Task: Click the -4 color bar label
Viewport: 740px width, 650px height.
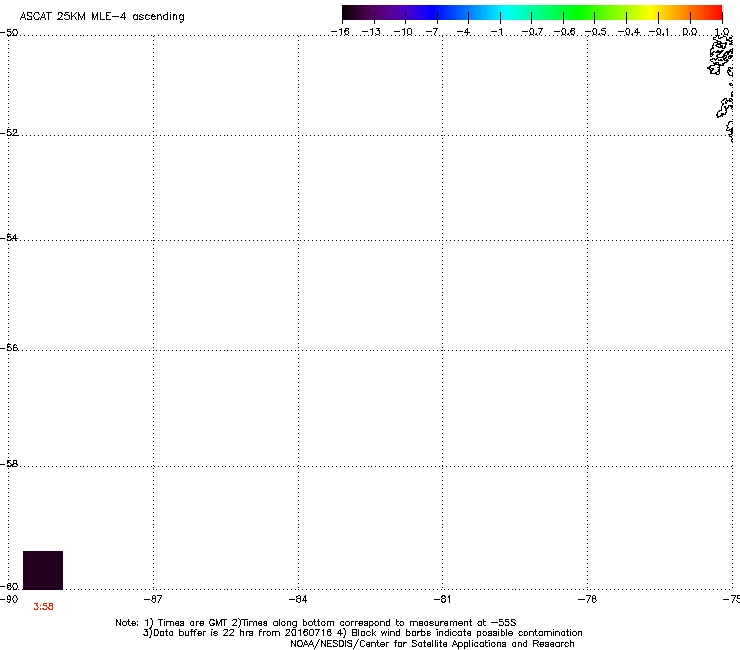Action: coord(463,32)
